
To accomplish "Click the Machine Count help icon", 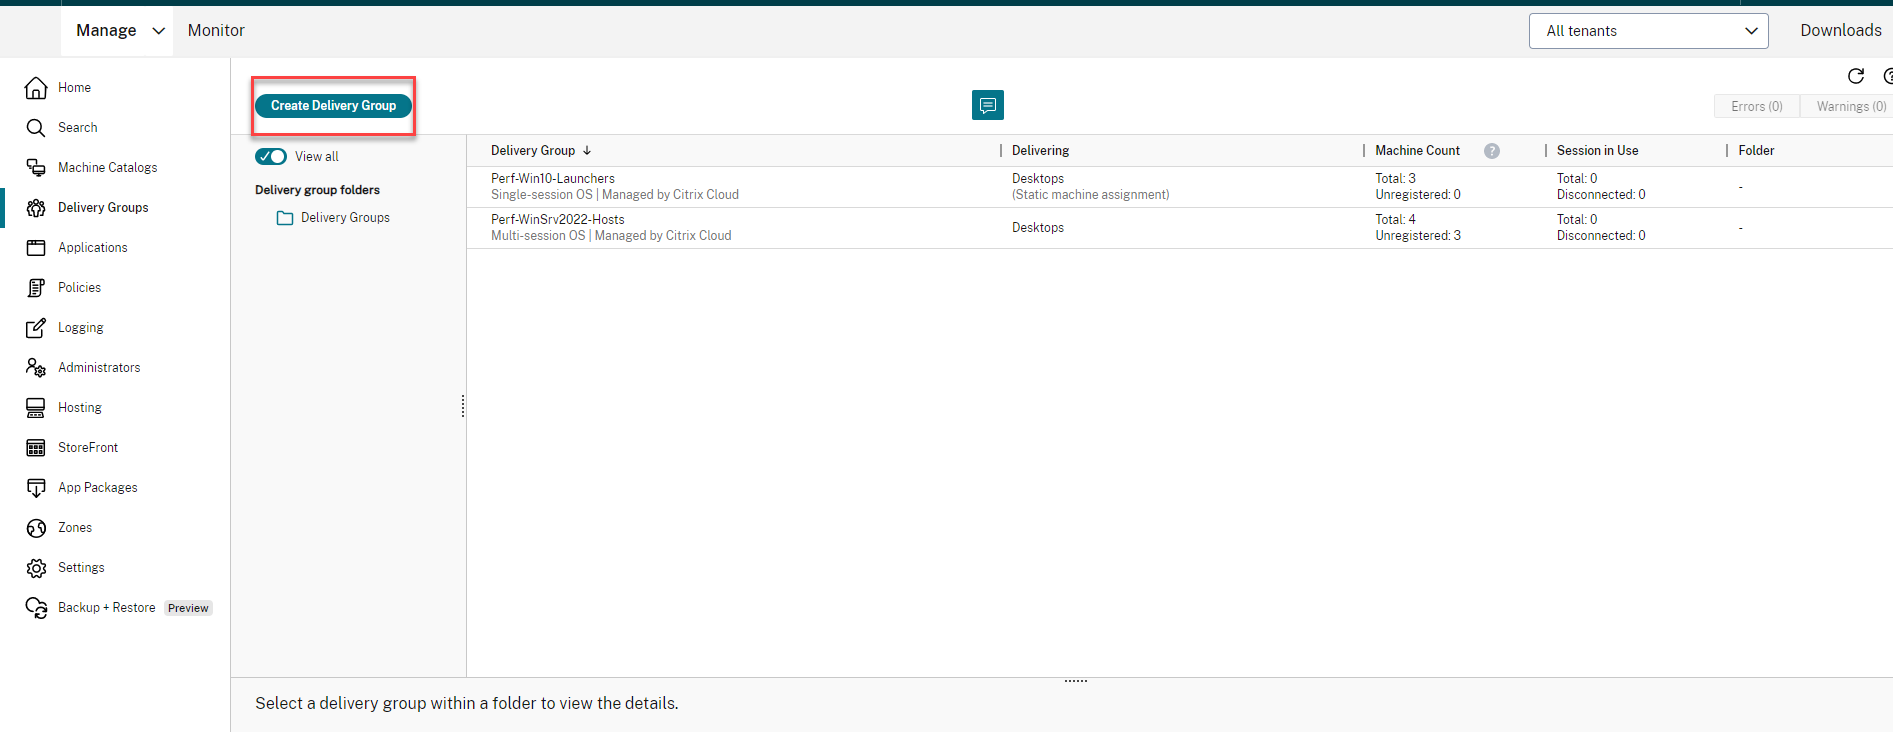I will [1492, 151].
